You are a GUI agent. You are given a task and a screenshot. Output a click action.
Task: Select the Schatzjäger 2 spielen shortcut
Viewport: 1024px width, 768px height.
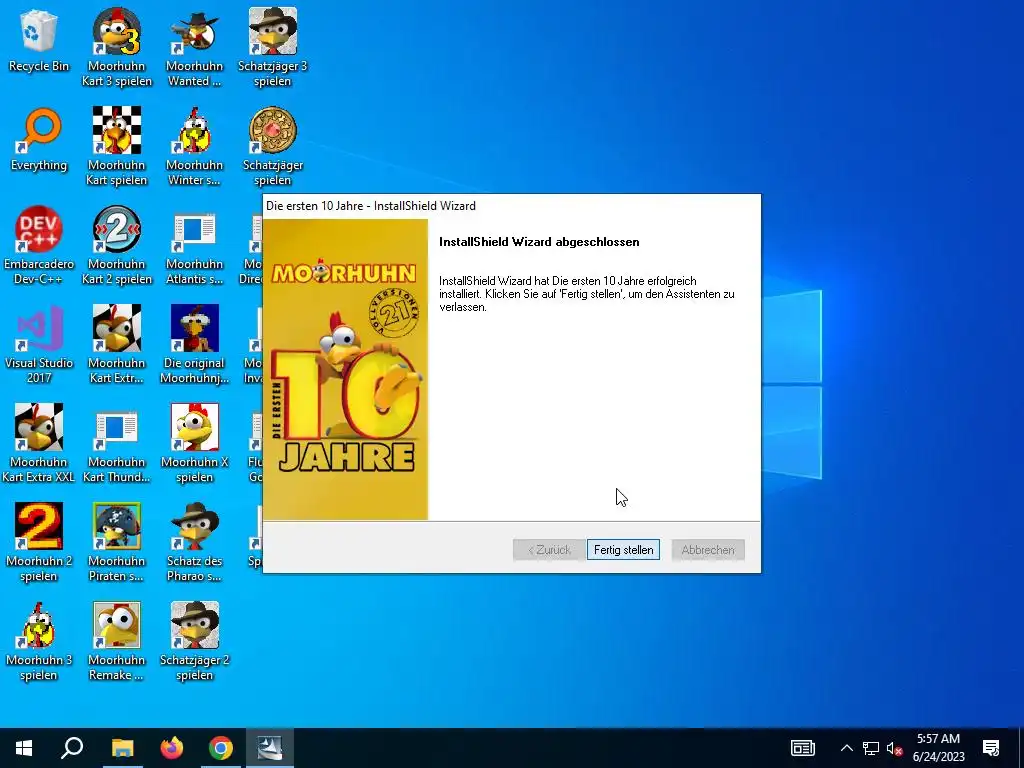click(194, 642)
